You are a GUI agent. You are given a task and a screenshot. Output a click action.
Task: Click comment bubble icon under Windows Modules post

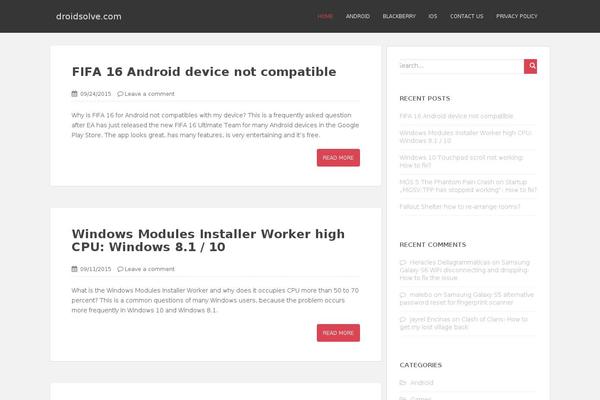point(120,269)
